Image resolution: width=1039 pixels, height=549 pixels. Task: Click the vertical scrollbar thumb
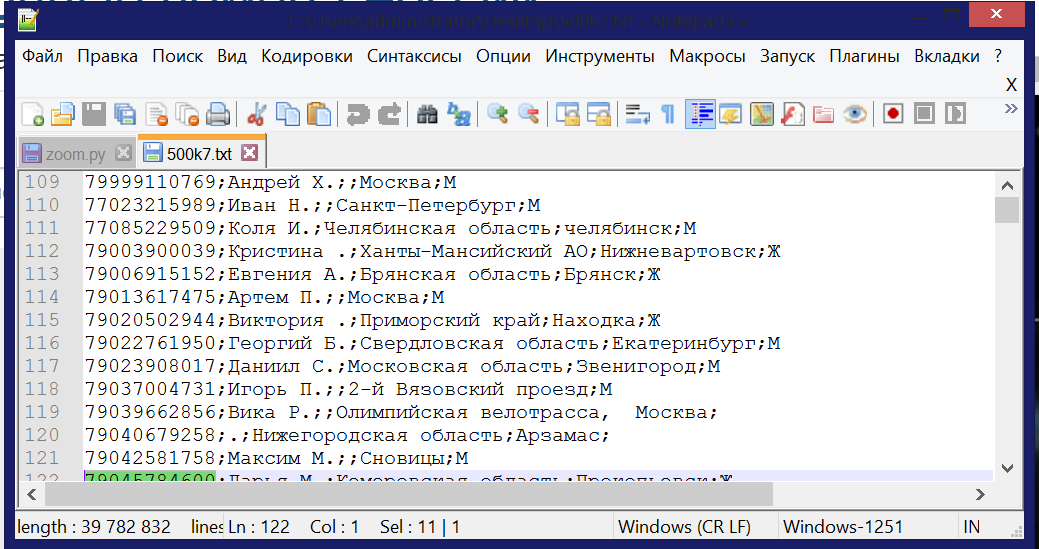(1007, 210)
